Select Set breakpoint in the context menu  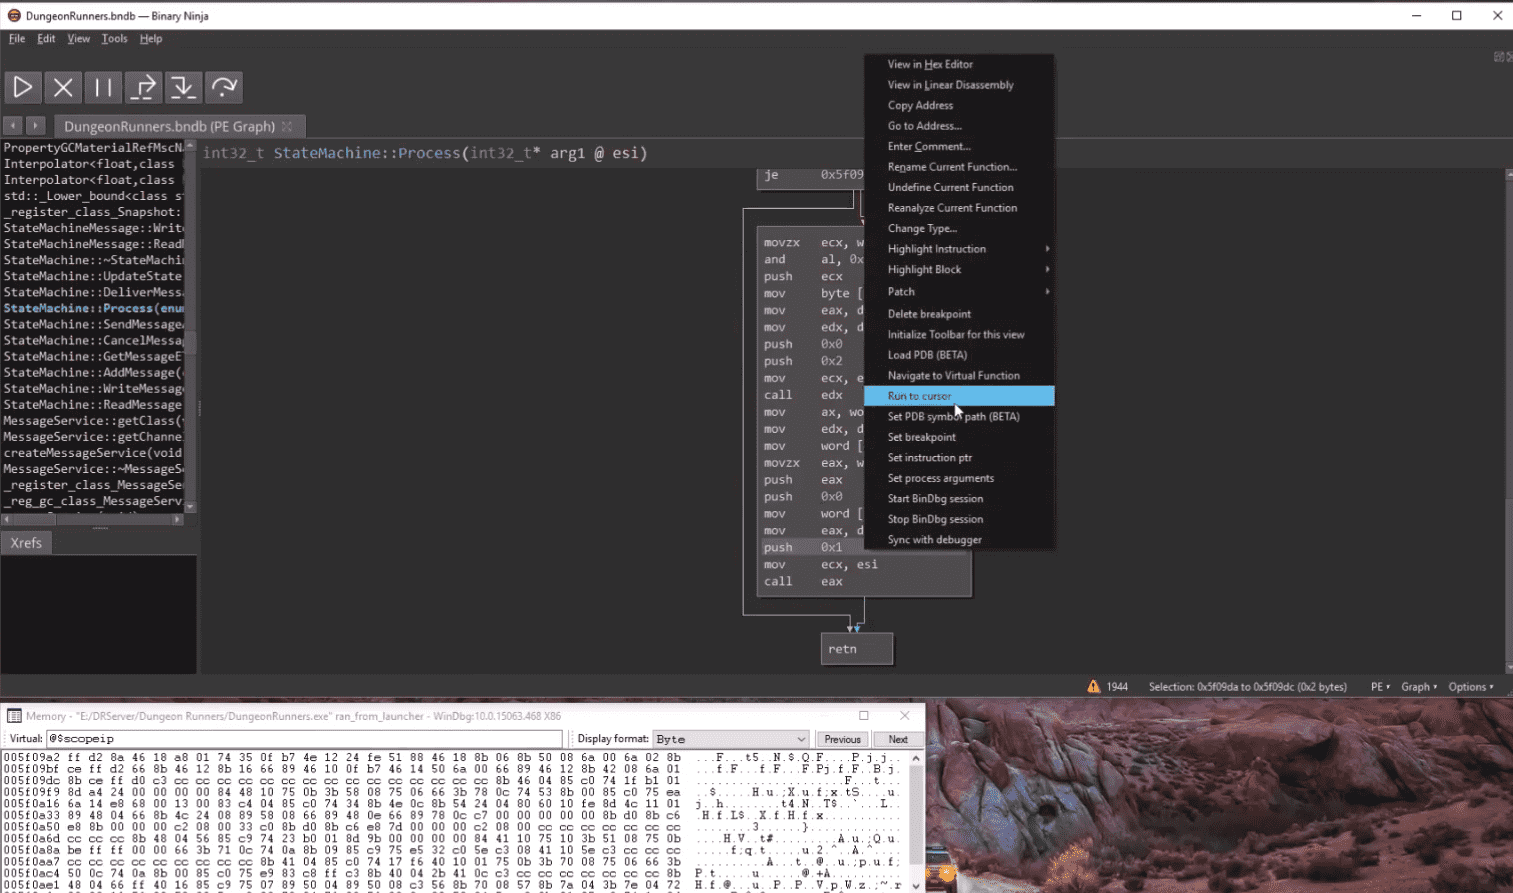(x=959, y=437)
